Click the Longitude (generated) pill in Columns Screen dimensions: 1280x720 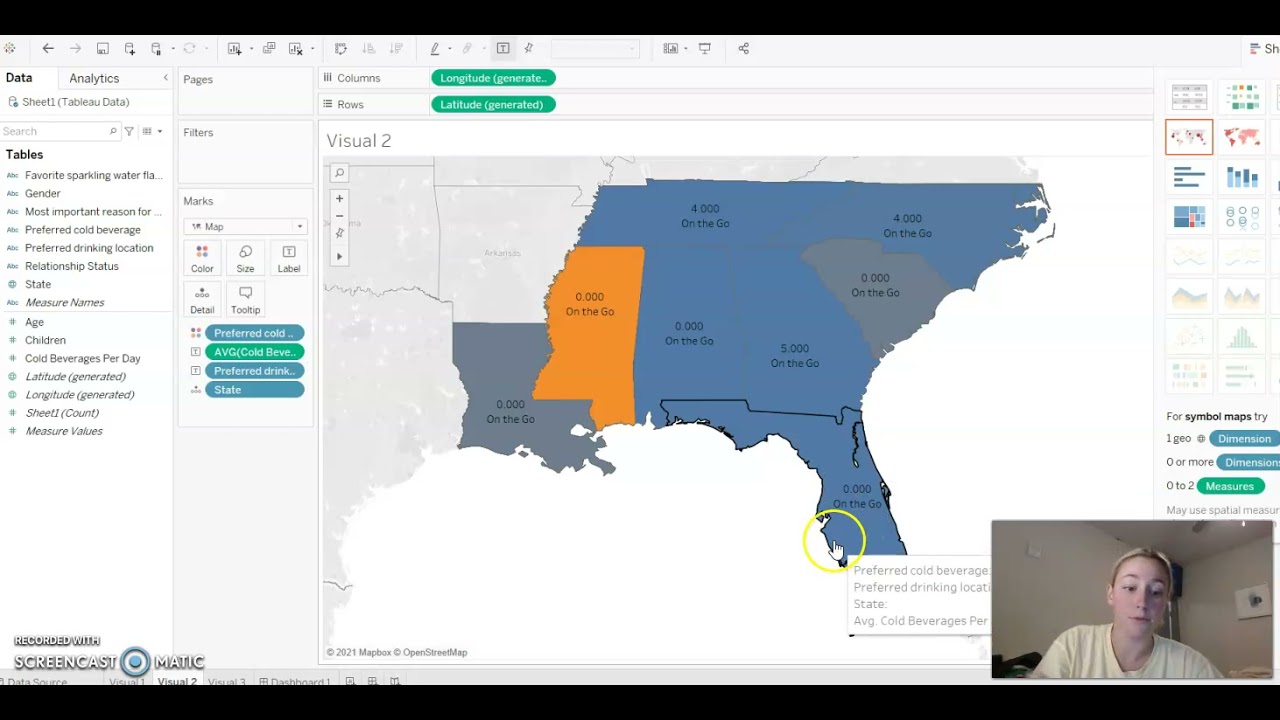[493, 78]
